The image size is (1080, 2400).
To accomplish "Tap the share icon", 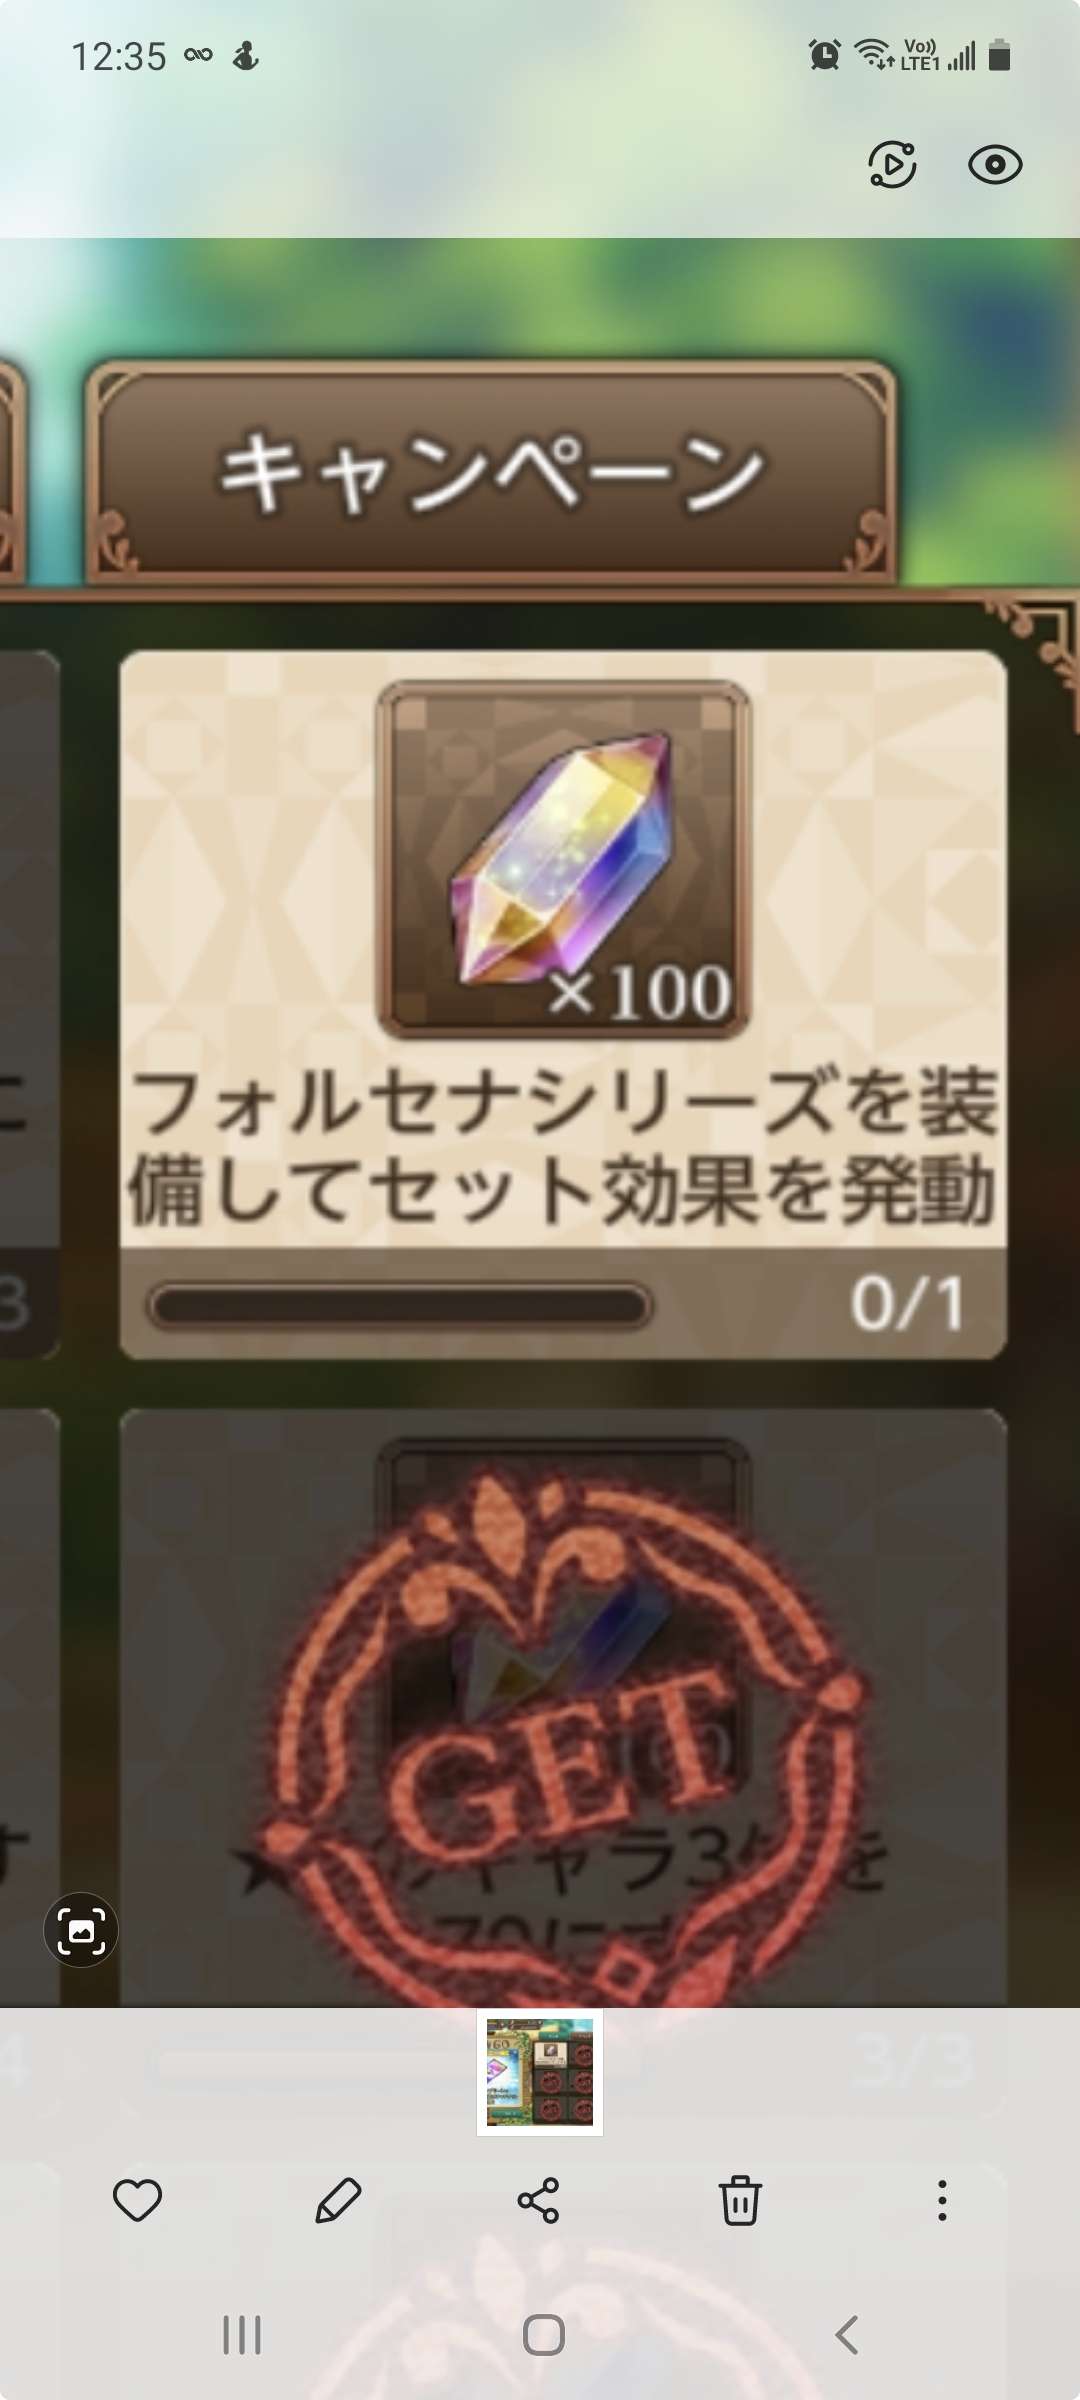I will click(538, 2200).
